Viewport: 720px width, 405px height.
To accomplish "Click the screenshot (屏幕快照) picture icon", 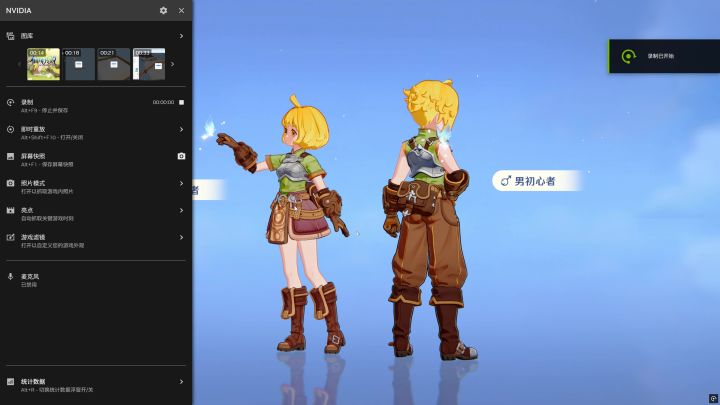I will click(x=11, y=157).
